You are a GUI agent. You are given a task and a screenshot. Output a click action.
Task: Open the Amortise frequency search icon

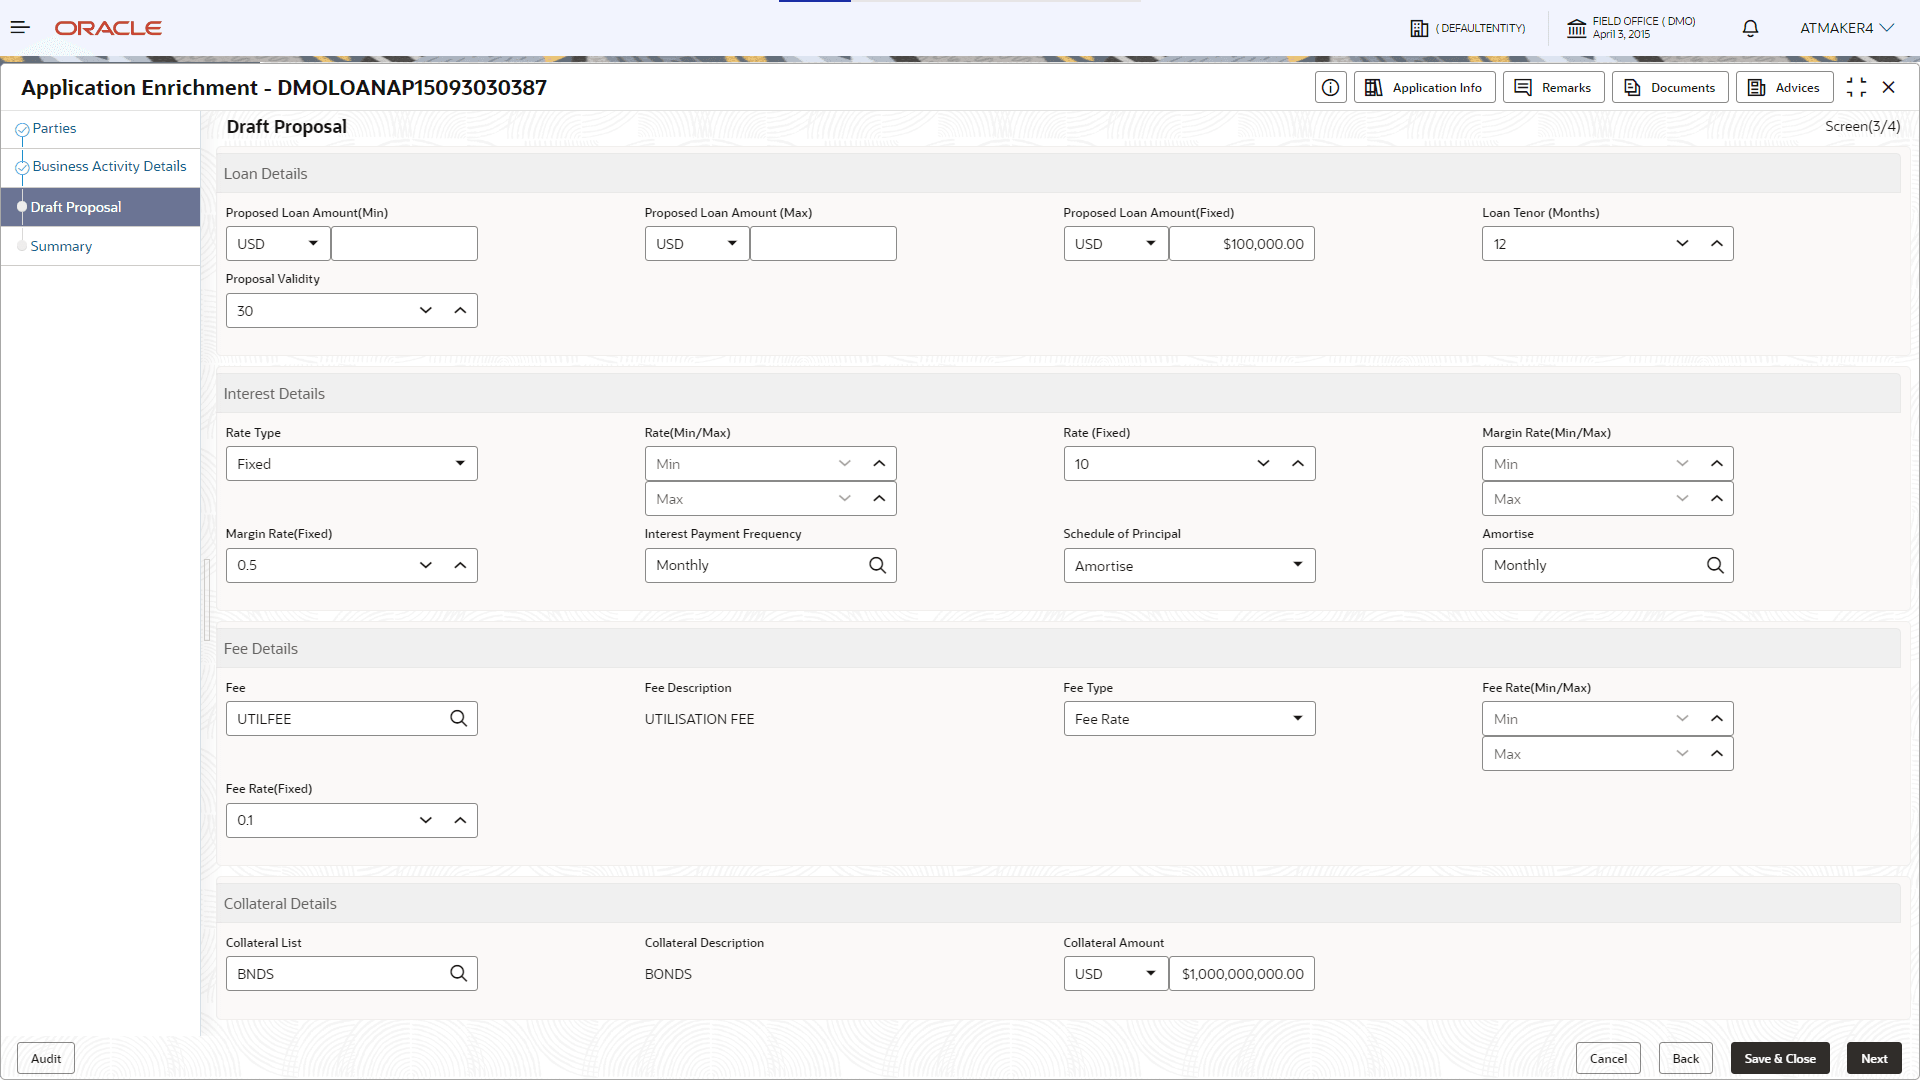(1715, 566)
